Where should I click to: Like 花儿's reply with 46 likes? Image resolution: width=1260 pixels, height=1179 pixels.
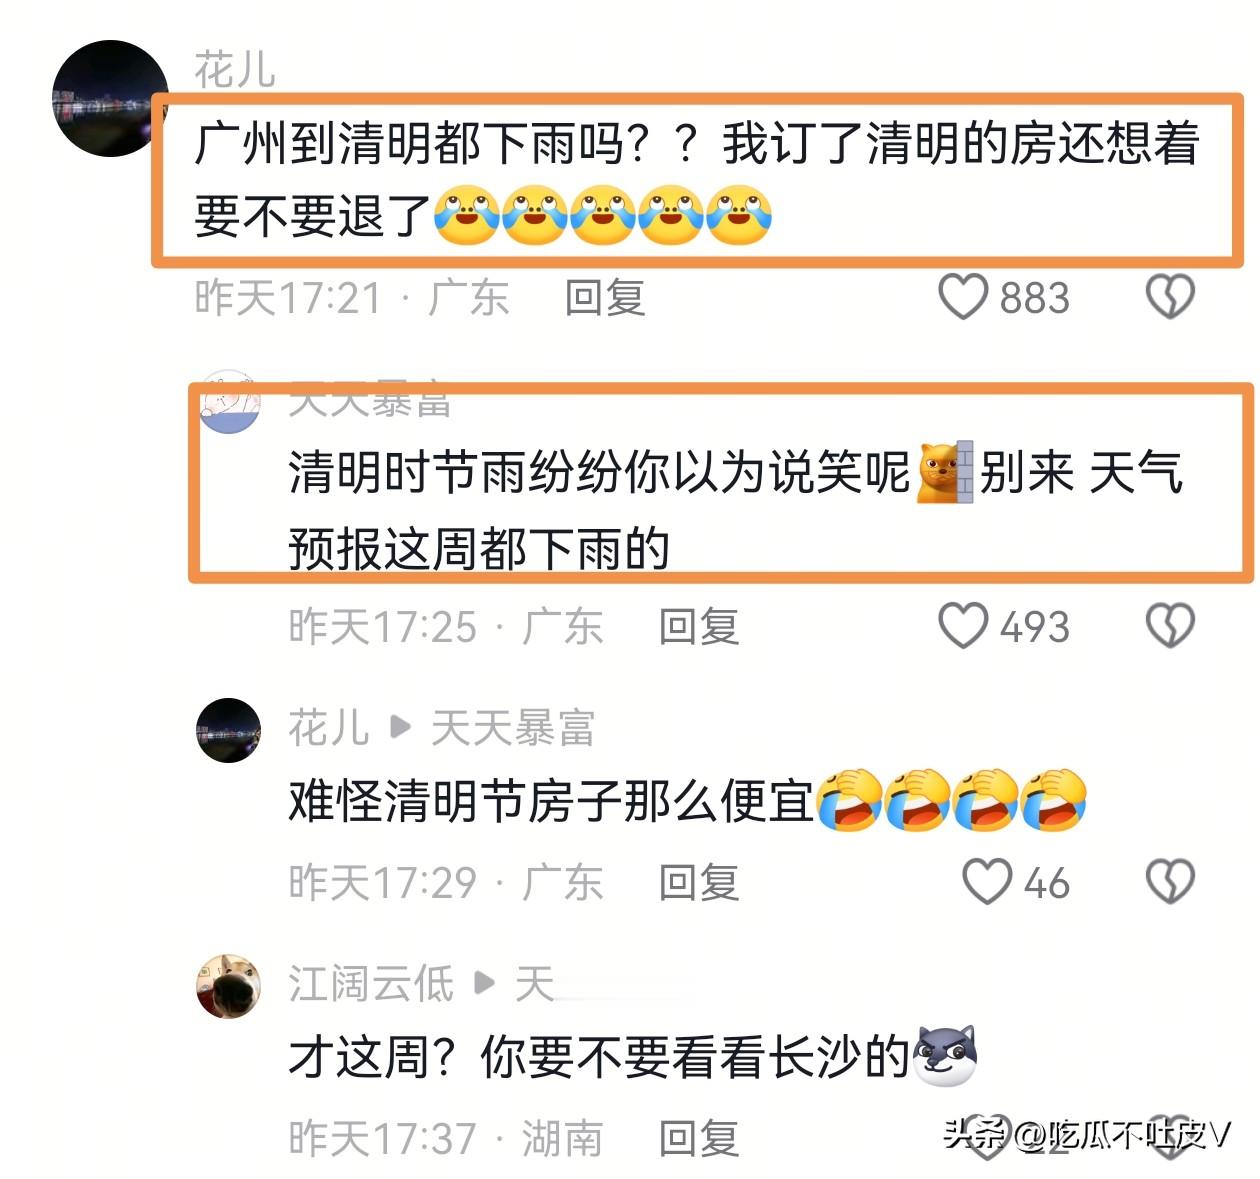point(987,882)
